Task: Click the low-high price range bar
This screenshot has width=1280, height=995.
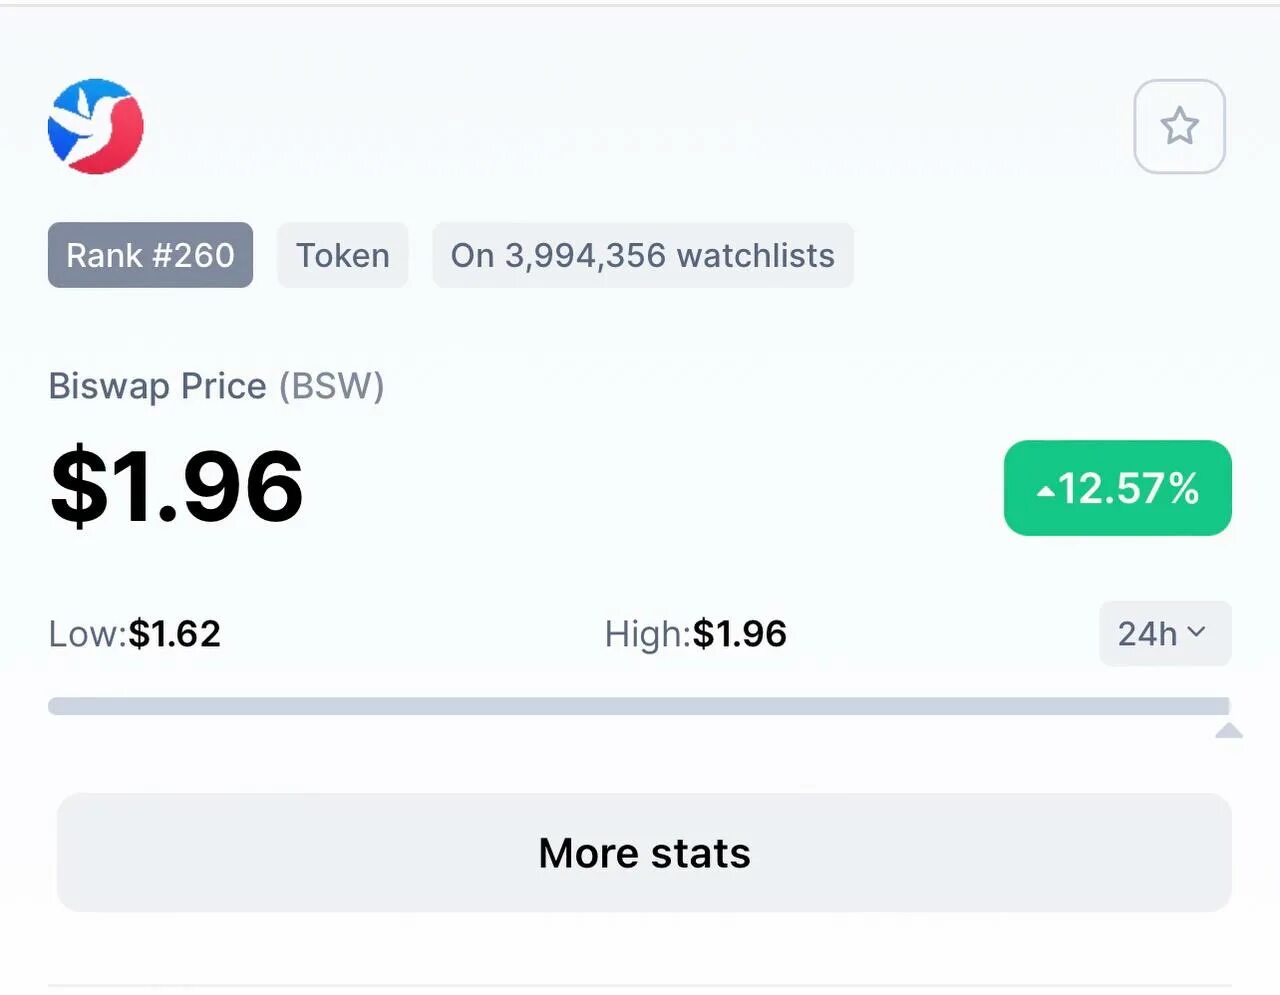Action: click(x=639, y=706)
